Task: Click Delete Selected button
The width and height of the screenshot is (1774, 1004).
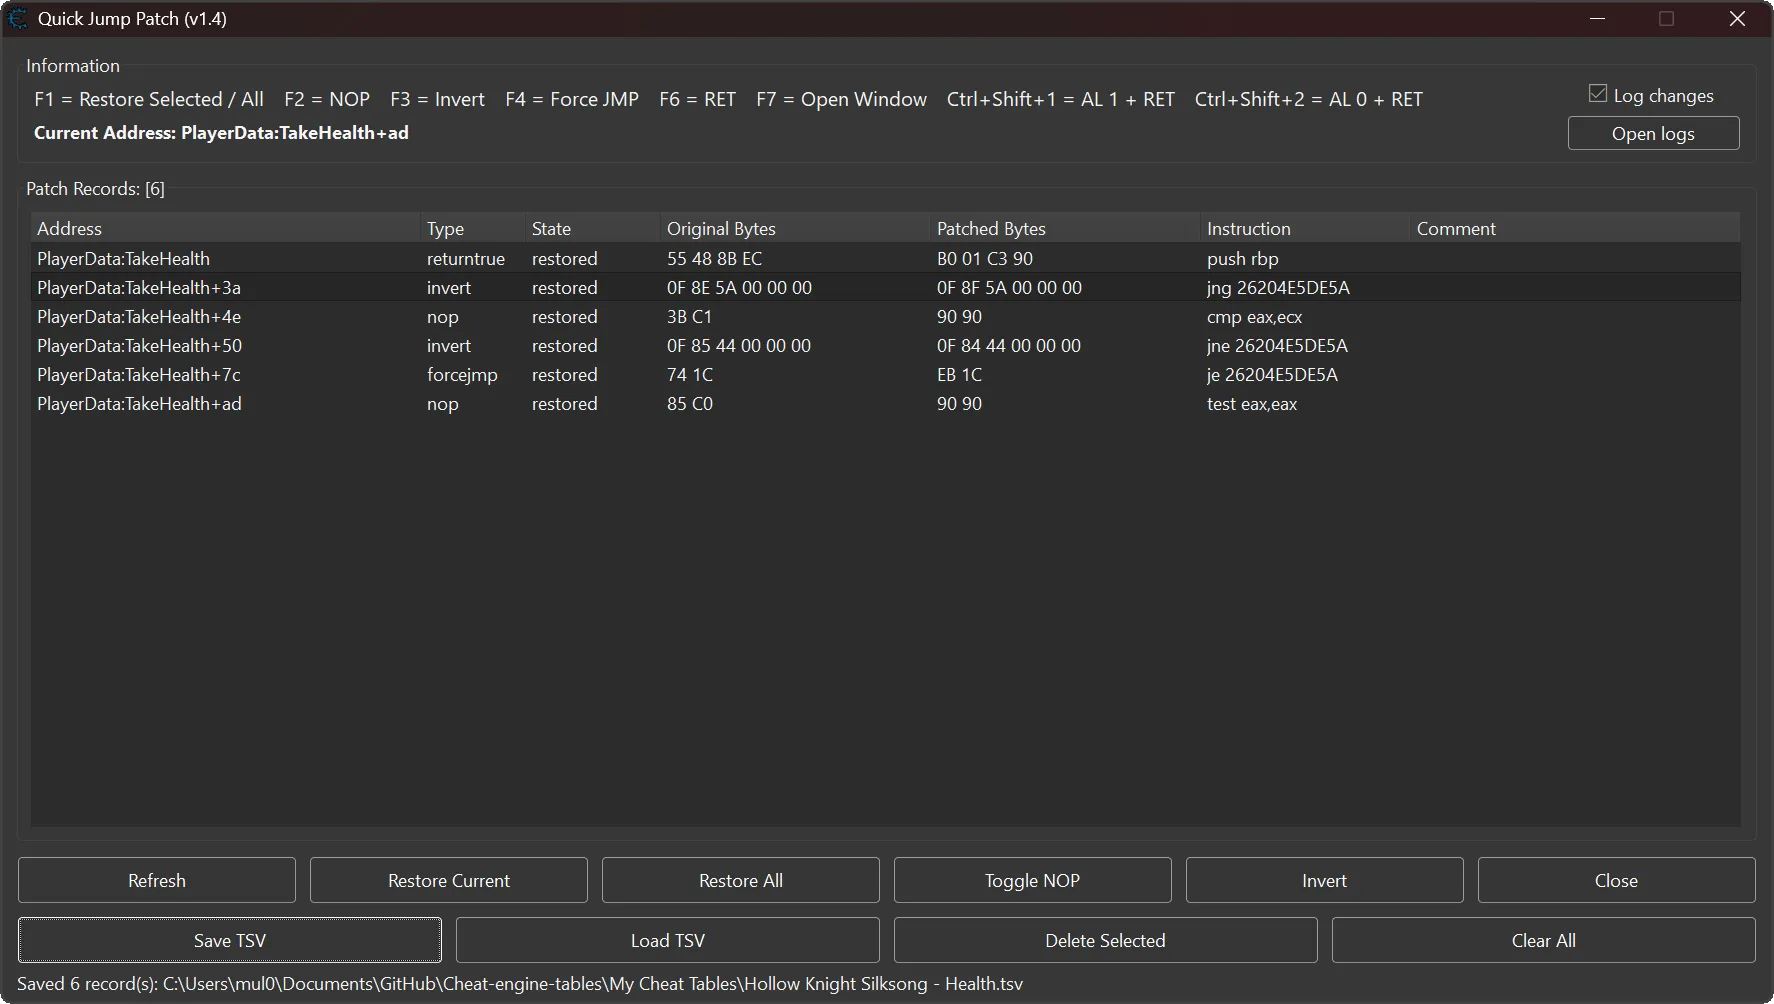Action: 1106,941
